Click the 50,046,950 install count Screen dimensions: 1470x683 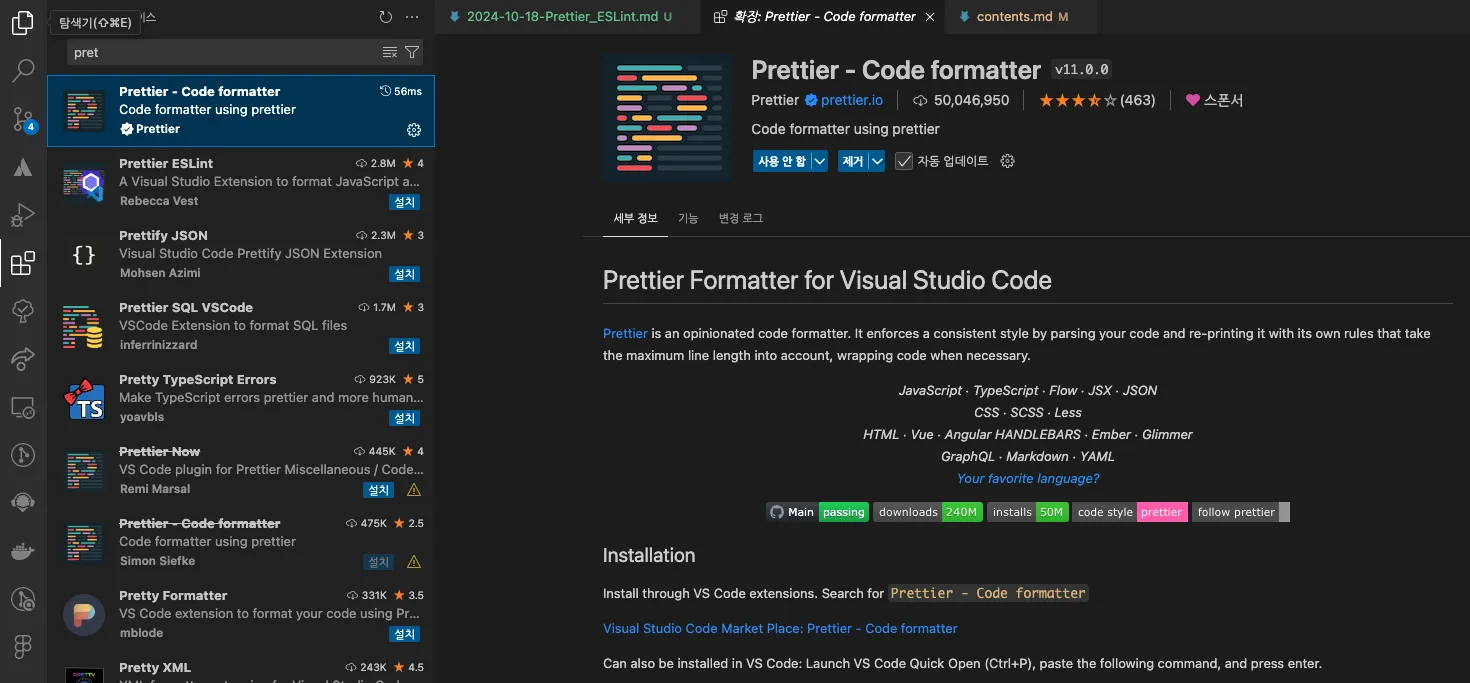pos(961,100)
